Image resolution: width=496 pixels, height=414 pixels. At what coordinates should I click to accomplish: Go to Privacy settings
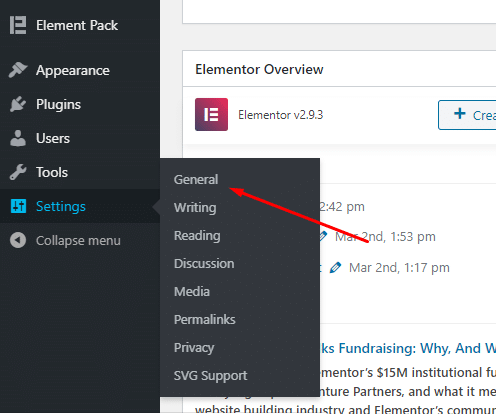(x=194, y=348)
